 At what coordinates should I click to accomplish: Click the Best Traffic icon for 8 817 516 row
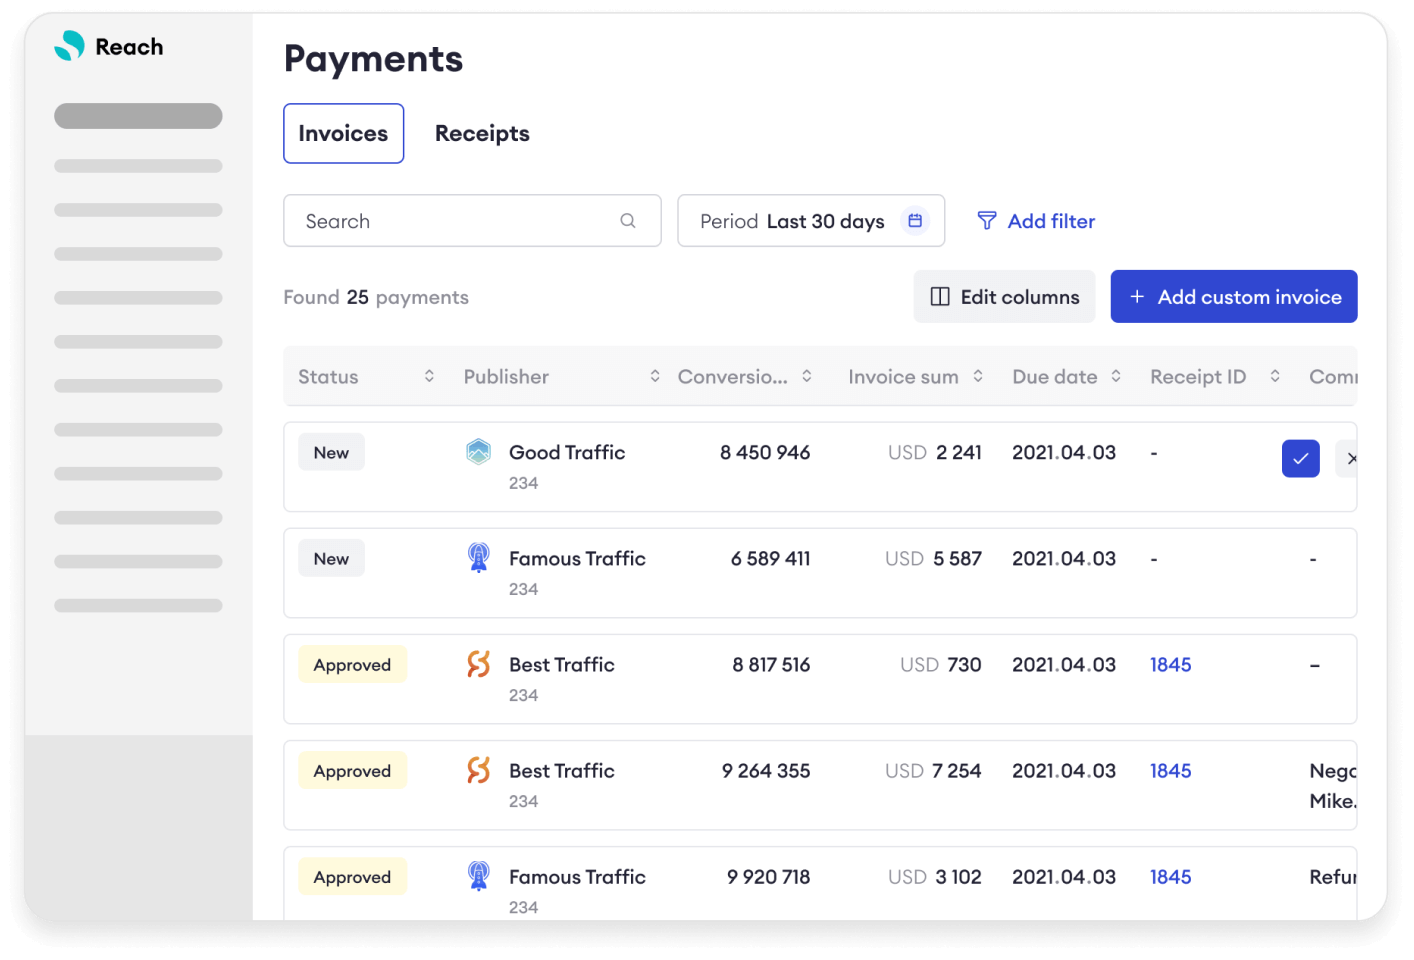[479, 664]
